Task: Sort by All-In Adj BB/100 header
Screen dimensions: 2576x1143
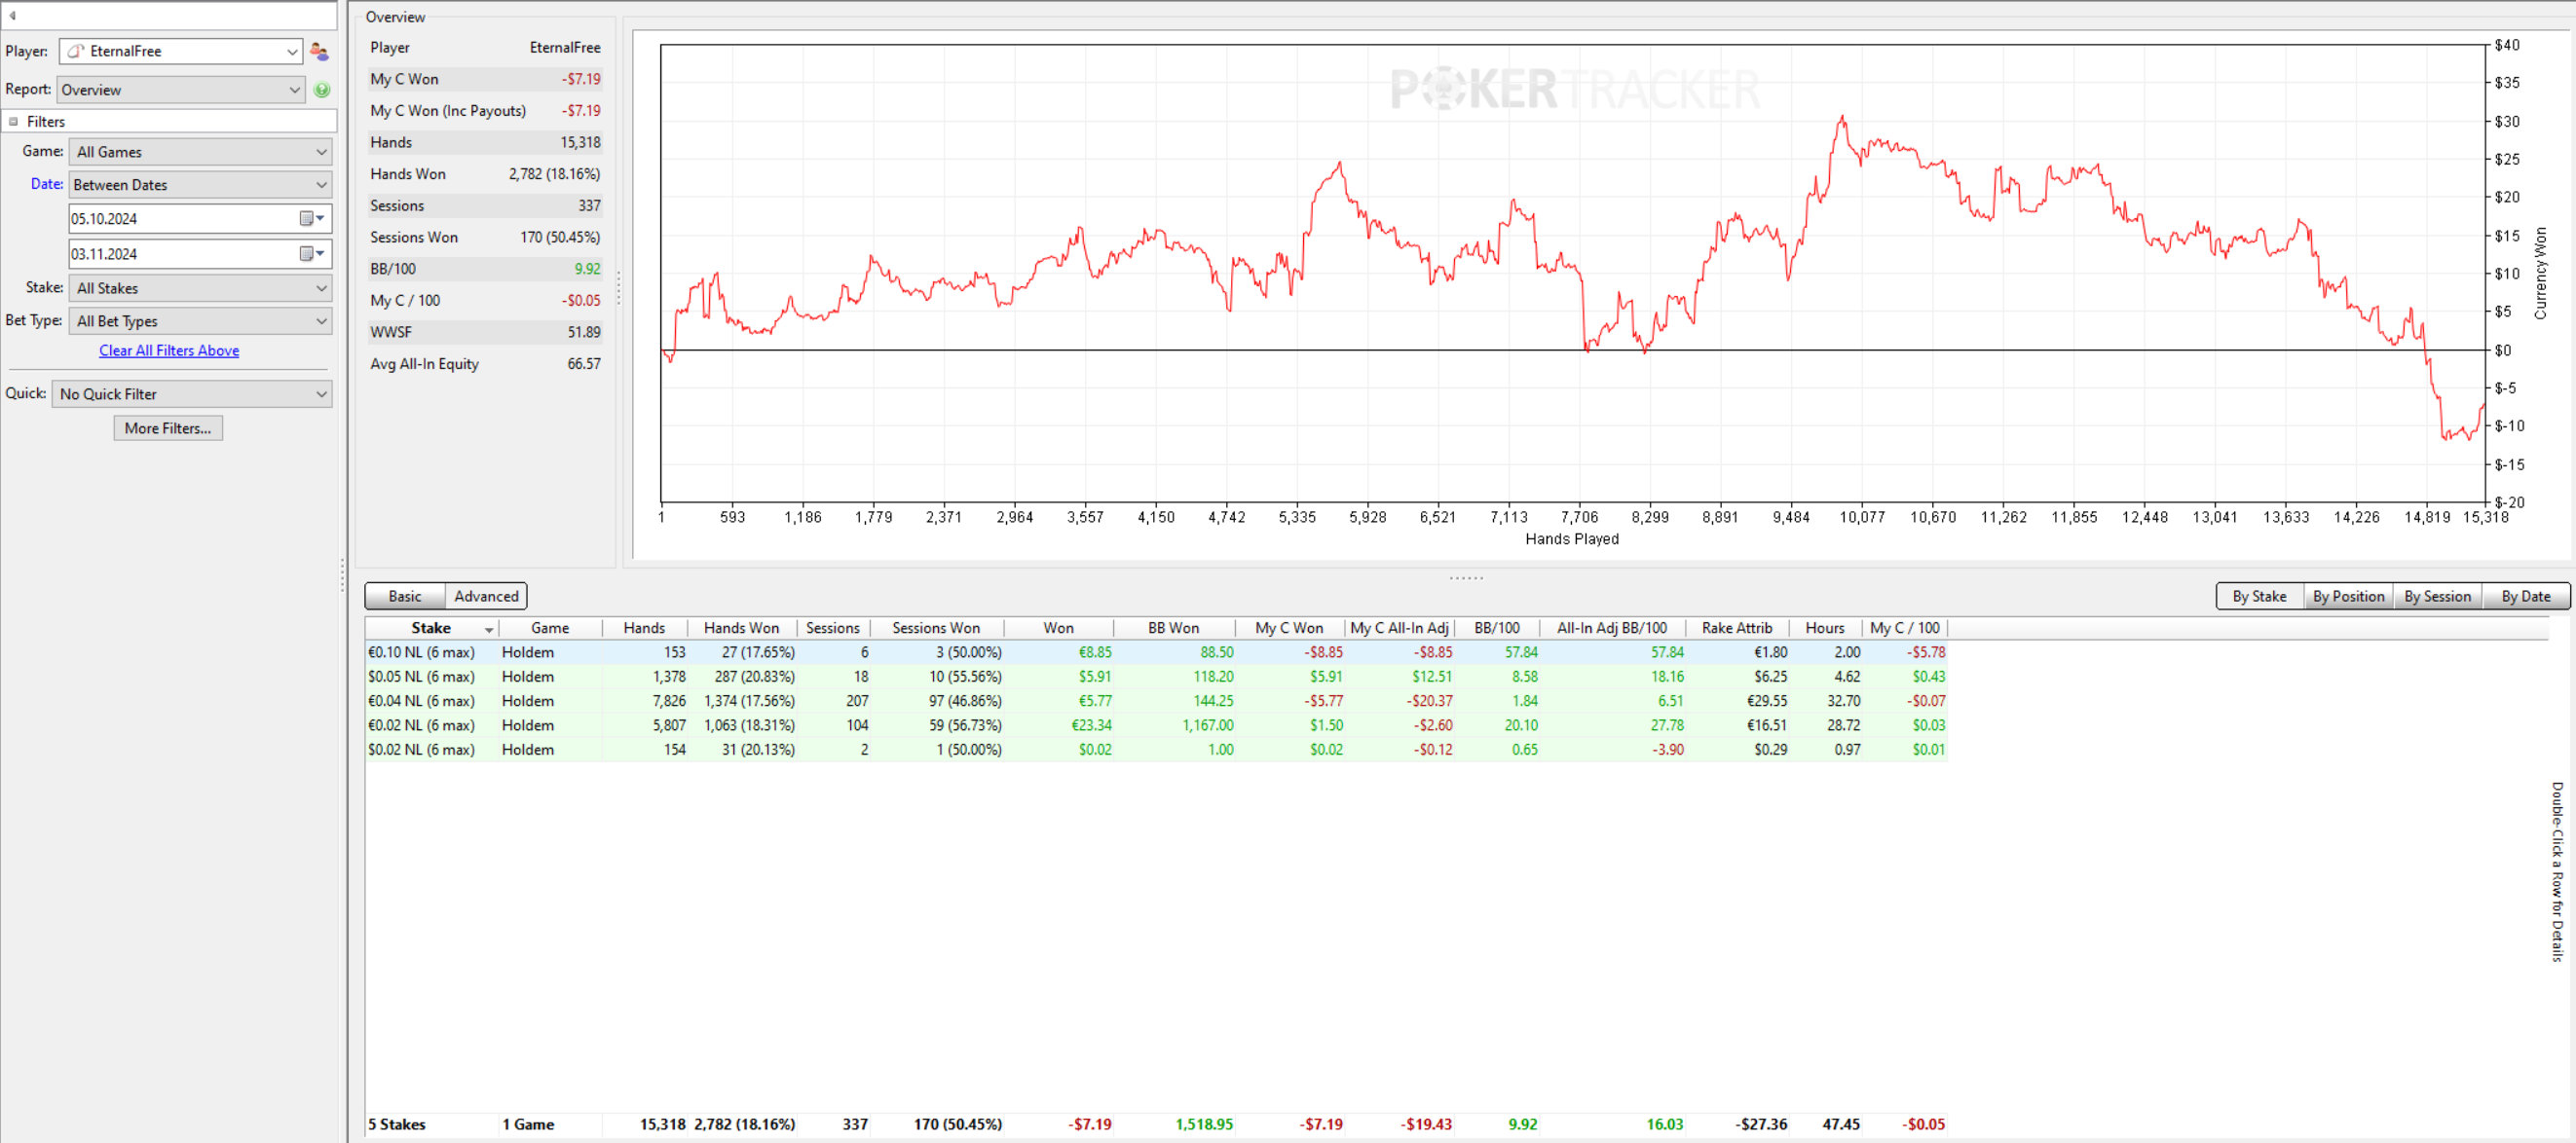Action: pyautogui.click(x=1611, y=628)
